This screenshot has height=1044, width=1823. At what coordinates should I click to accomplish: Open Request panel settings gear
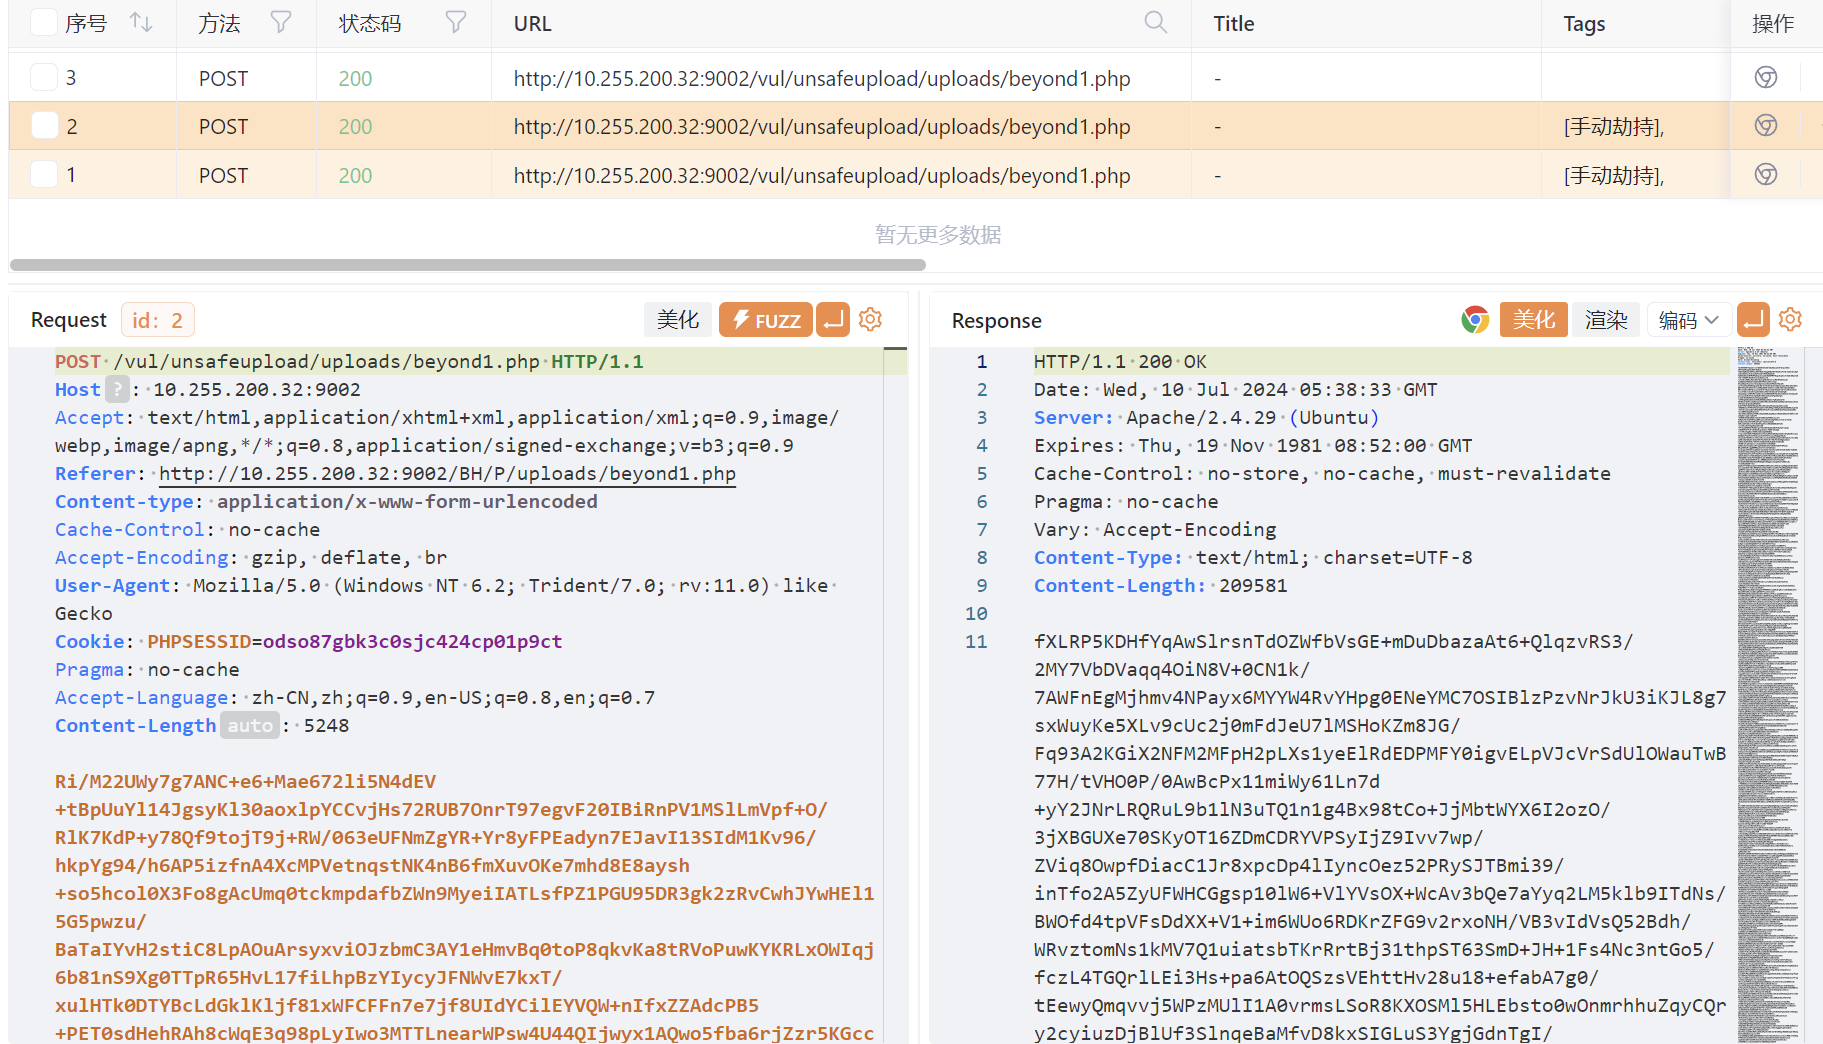871,320
